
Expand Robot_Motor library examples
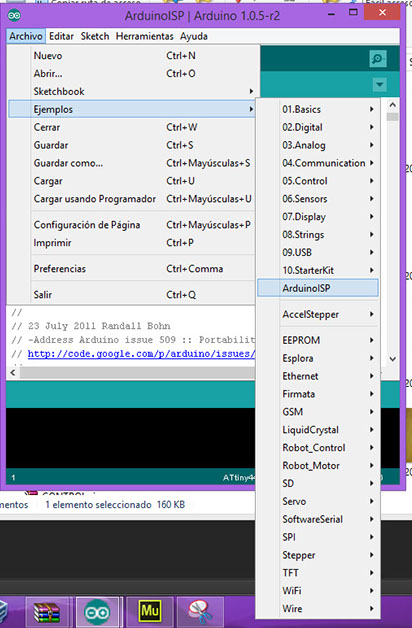(318, 466)
